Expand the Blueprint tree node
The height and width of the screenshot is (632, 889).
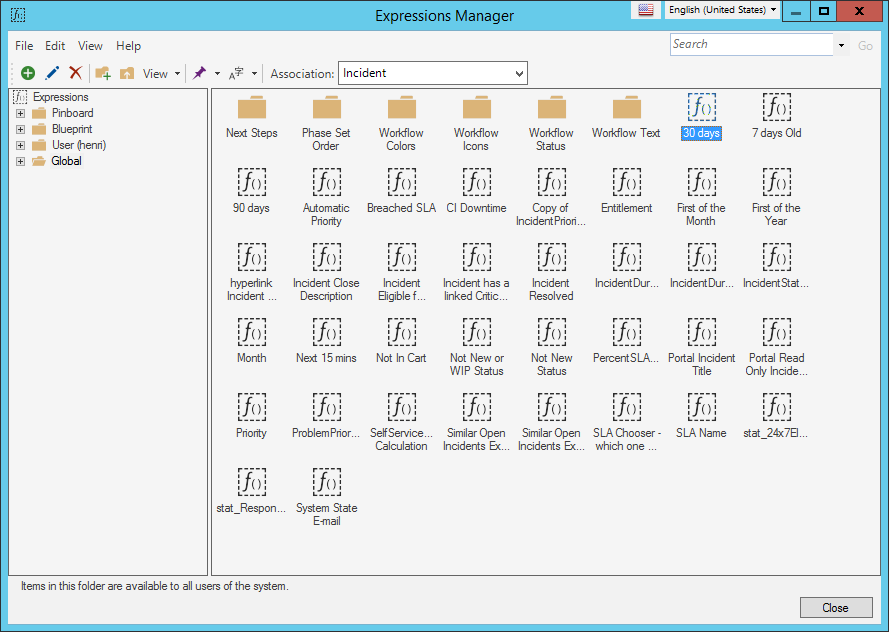20,129
